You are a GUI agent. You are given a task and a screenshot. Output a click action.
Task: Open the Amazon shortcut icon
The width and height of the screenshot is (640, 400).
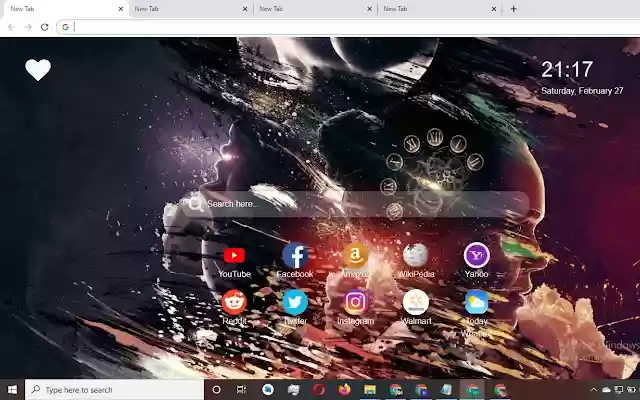(355, 255)
